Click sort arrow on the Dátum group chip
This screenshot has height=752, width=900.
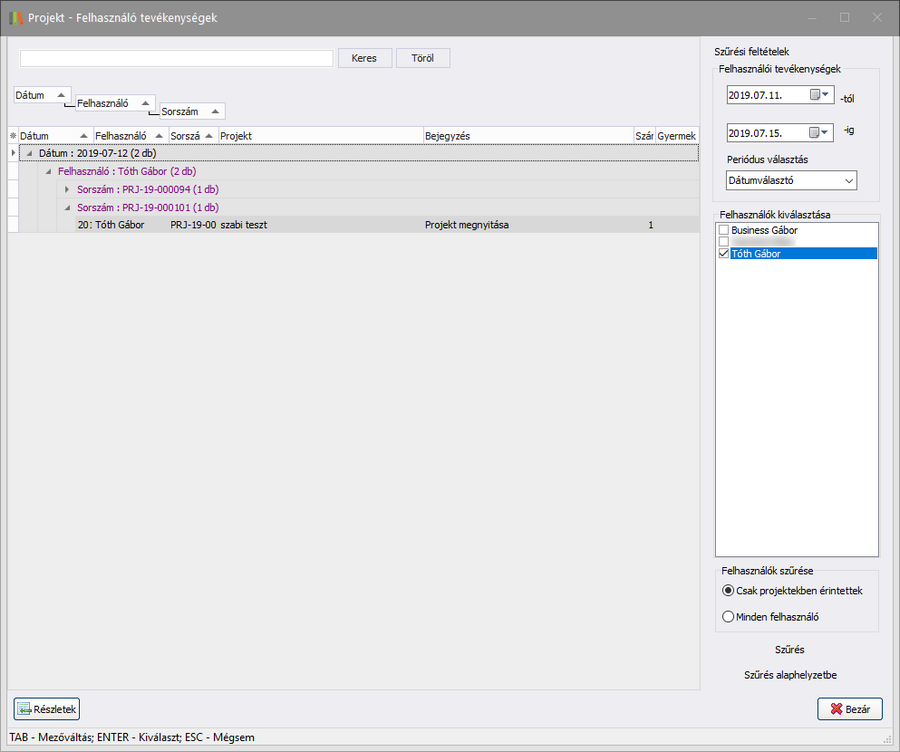pyautogui.click(x=61, y=95)
